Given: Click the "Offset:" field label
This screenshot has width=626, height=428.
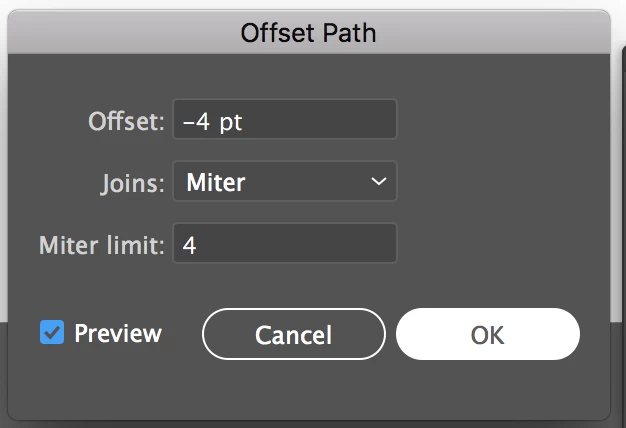Looking at the screenshot, I should [125, 122].
